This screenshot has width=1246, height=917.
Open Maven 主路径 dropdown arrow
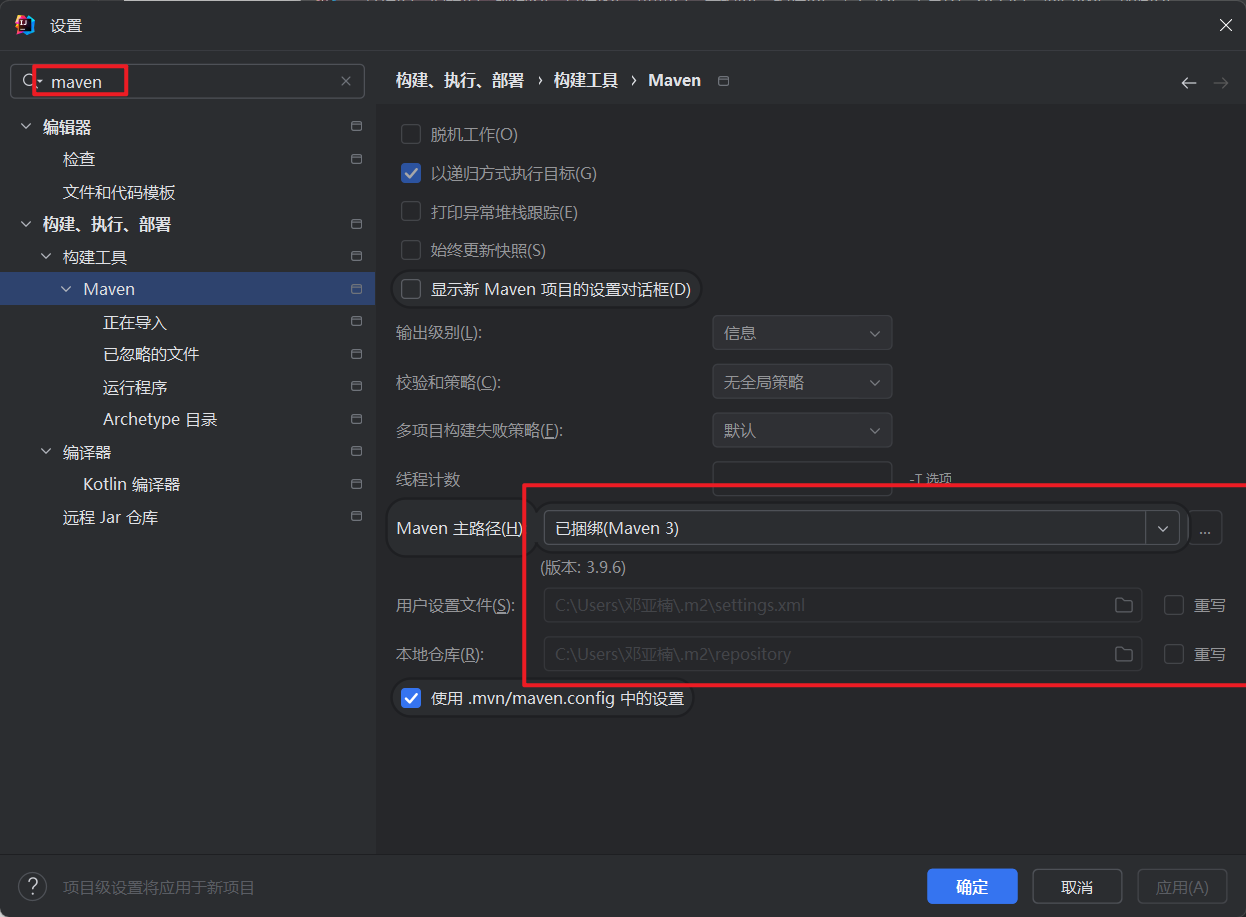pos(1162,528)
